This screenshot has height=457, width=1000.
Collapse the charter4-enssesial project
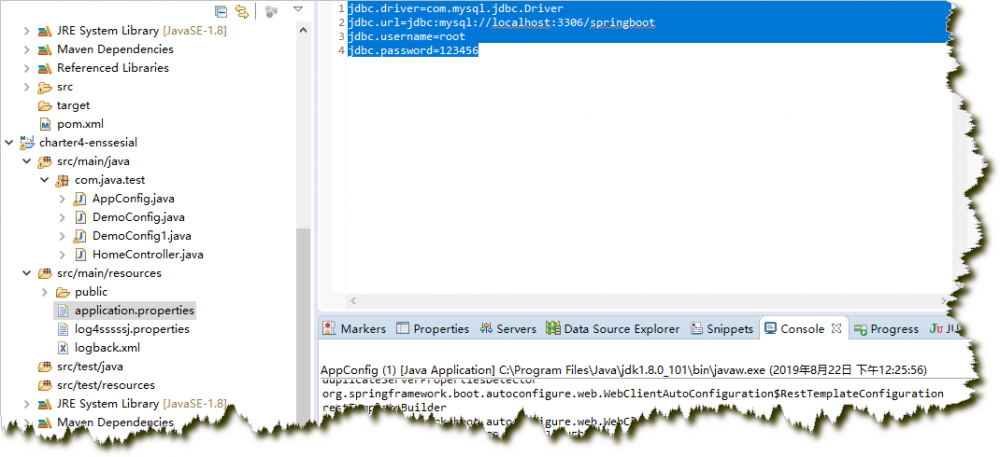(9, 142)
